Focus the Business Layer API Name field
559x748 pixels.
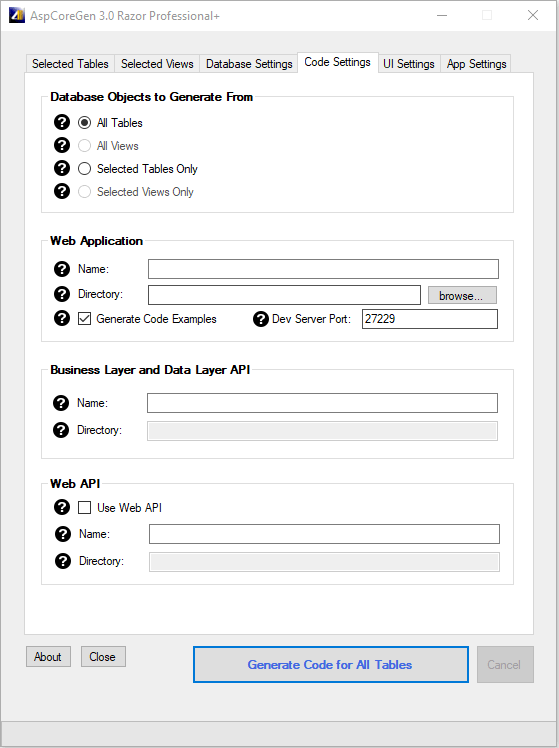pyautogui.click(x=322, y=403)
